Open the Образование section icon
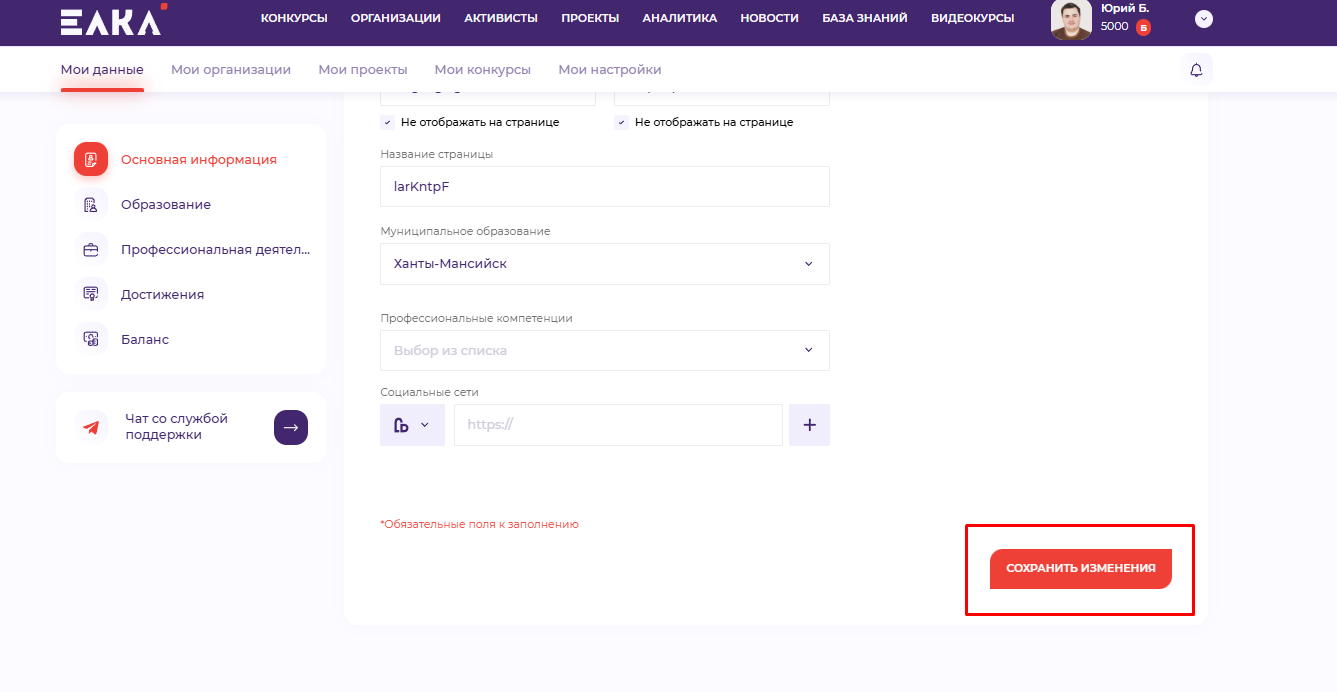The height and width of the screenshot is (692, 1337). pos(91,205)
